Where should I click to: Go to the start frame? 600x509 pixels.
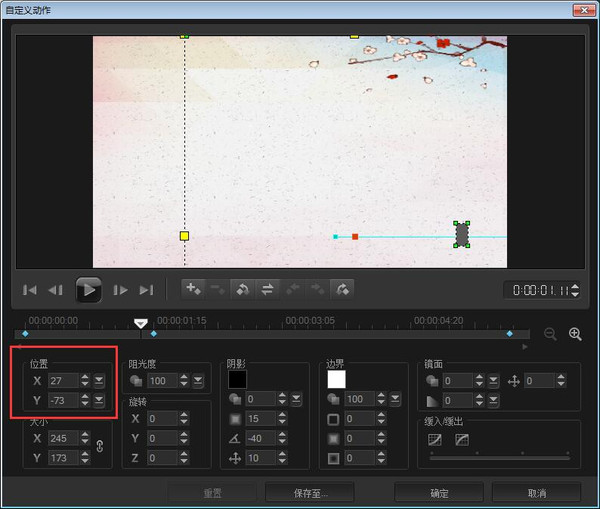[30, 290]
